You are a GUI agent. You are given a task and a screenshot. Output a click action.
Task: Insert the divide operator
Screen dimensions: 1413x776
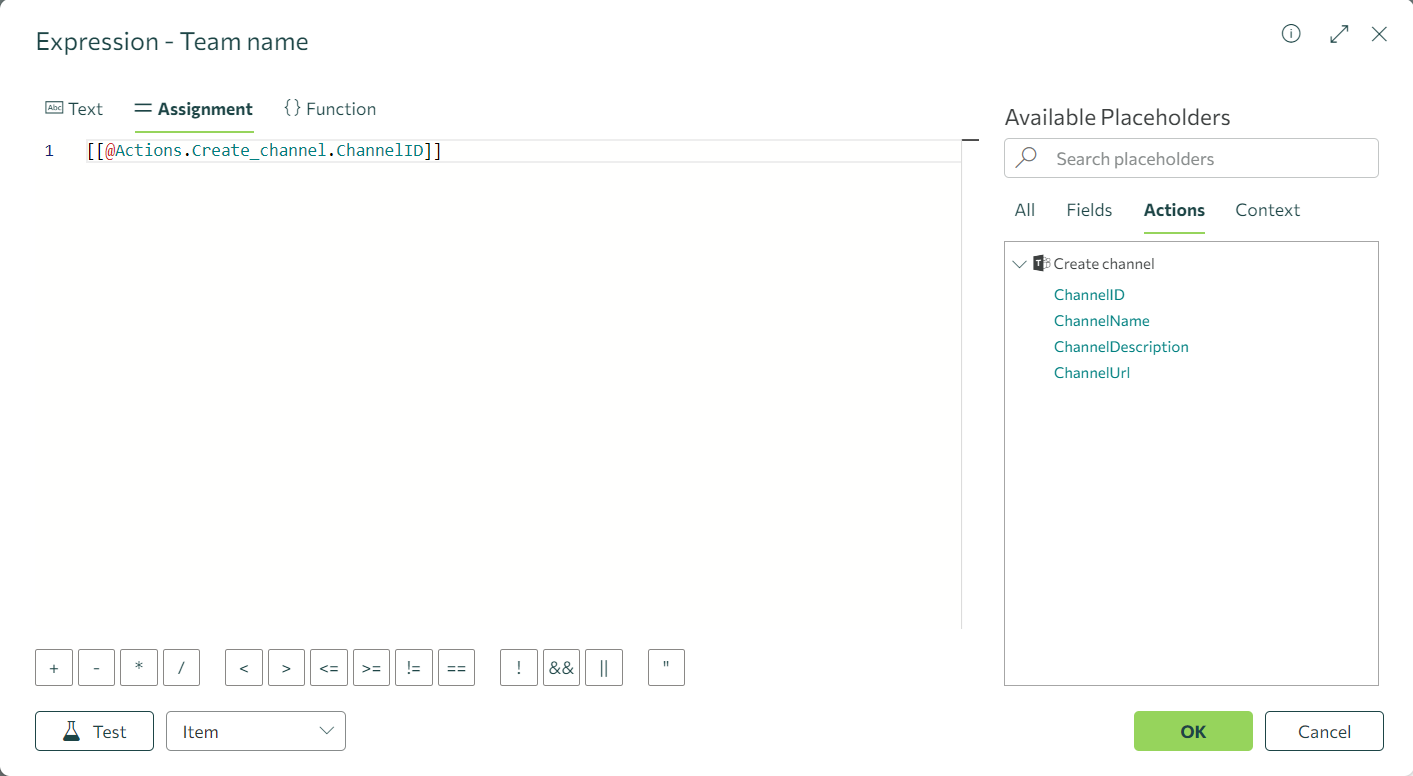pos(181,668)
